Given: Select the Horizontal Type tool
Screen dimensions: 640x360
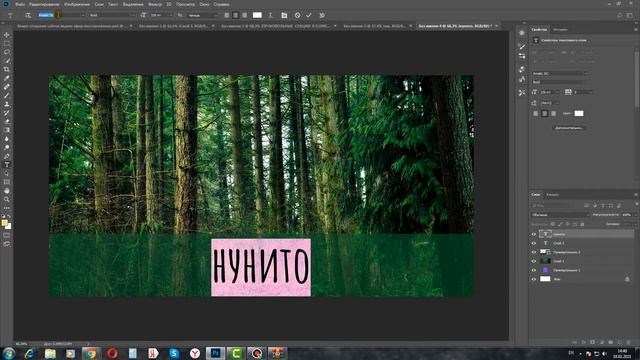Looking at the screenshot, I should 7,164.
